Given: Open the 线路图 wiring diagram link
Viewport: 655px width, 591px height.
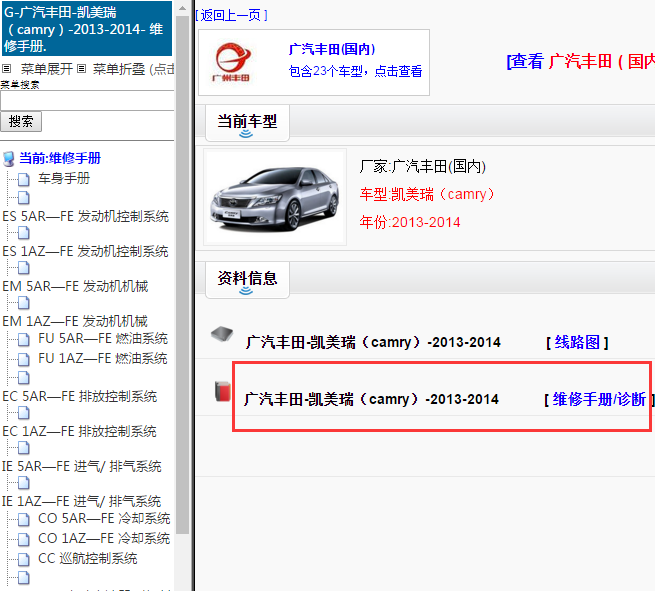Looking at the screenshot, I should (577, 342).
